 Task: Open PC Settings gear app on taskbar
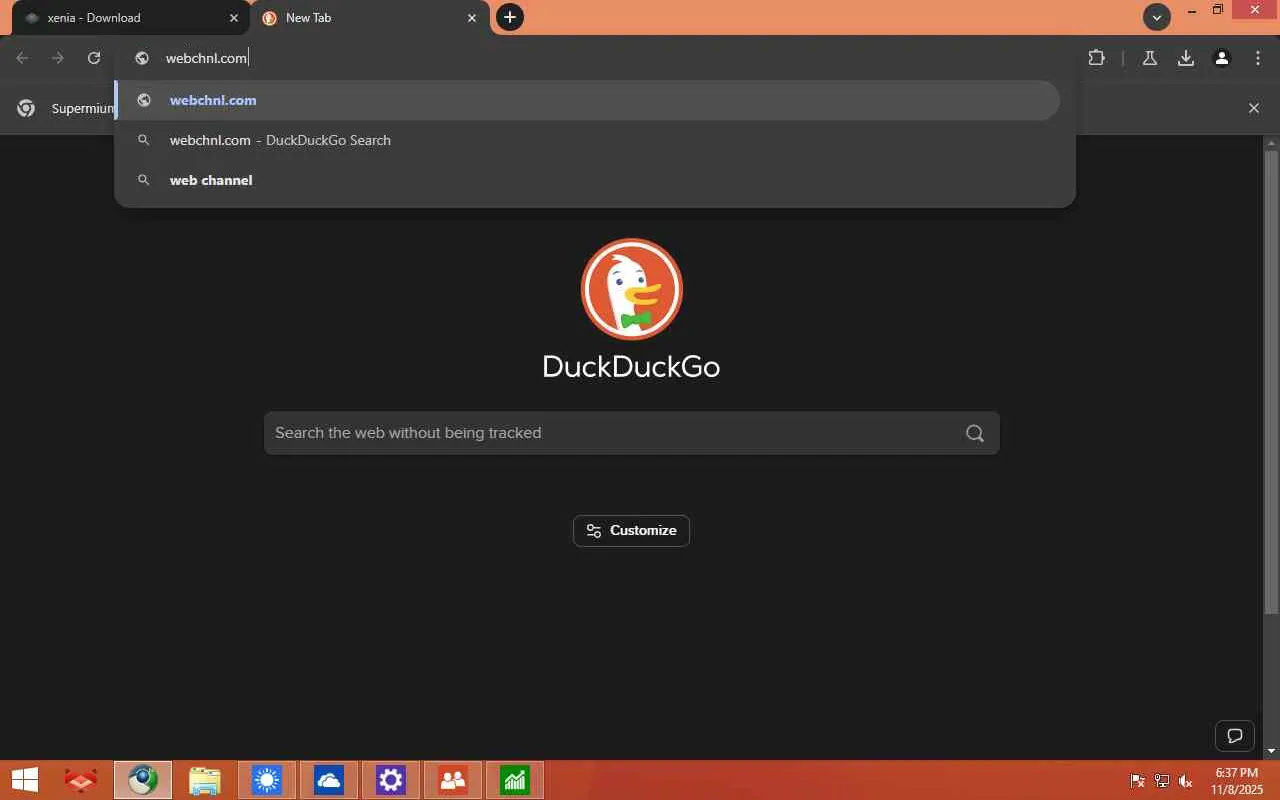click(391, 780)
